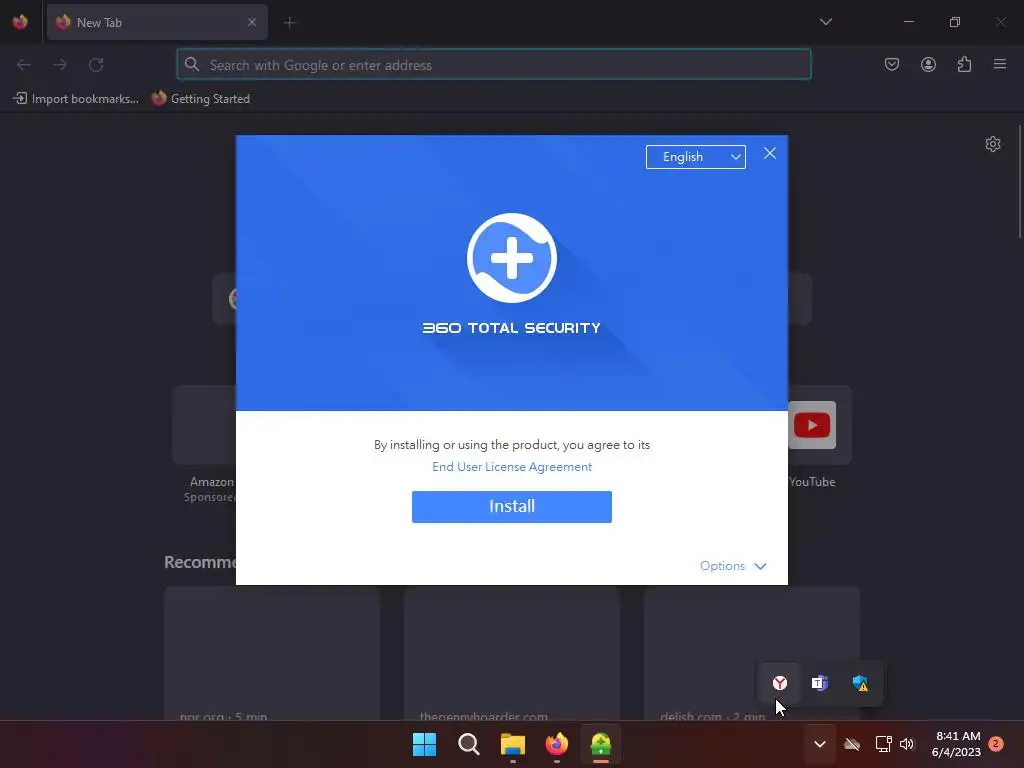Open the English language dropdown
1024x768 pixels.
696,157
